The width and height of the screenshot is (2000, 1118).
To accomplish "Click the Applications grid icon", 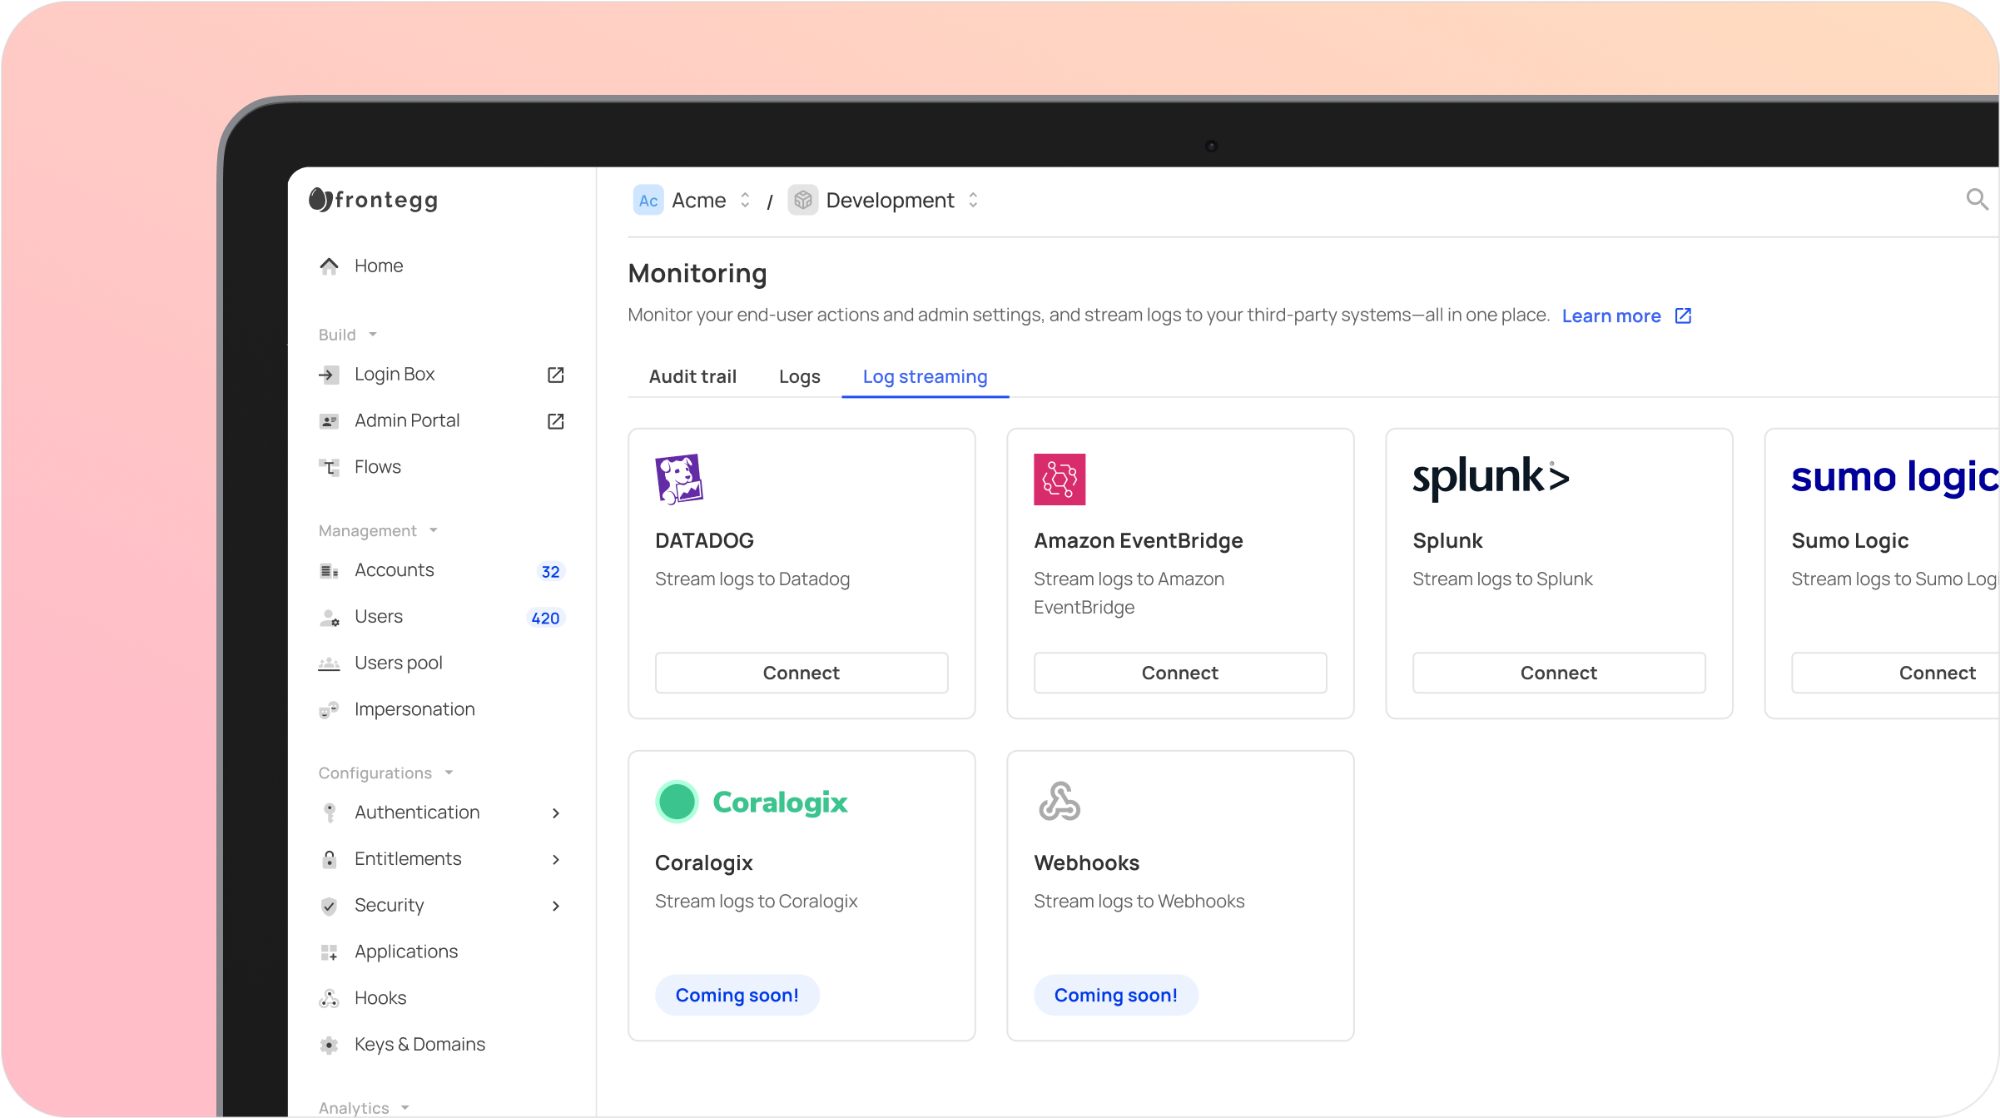I will pyautogui.click(x=329, y=952).
